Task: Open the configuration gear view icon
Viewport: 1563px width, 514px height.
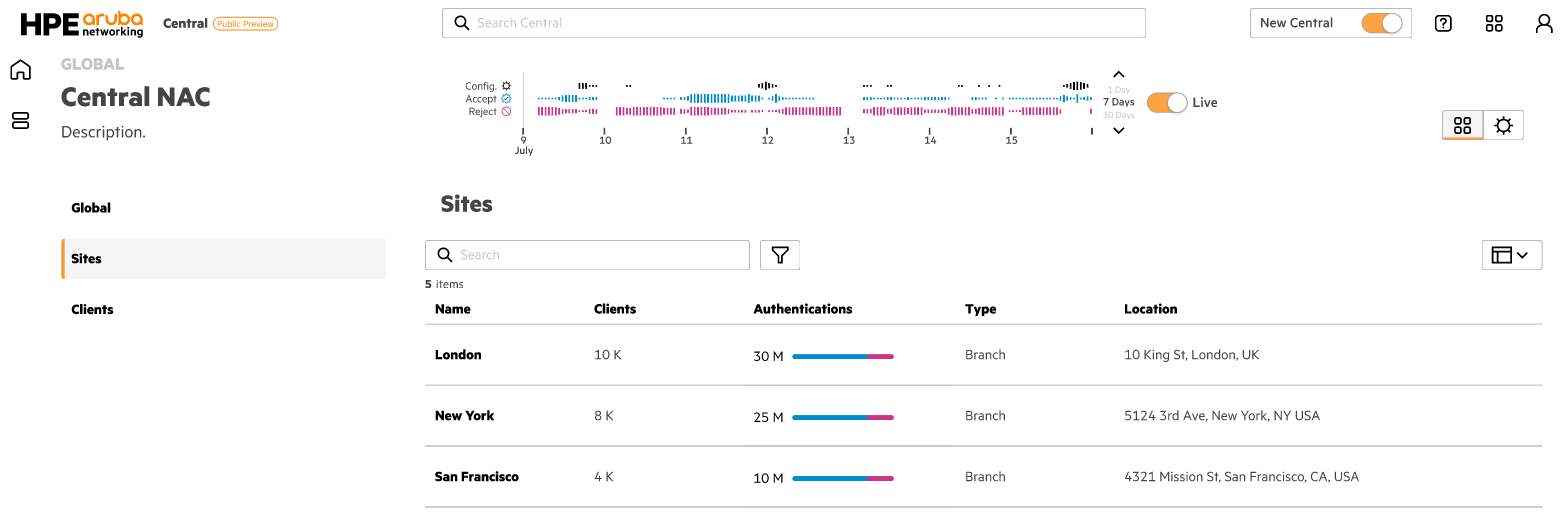Action: 1503,125
